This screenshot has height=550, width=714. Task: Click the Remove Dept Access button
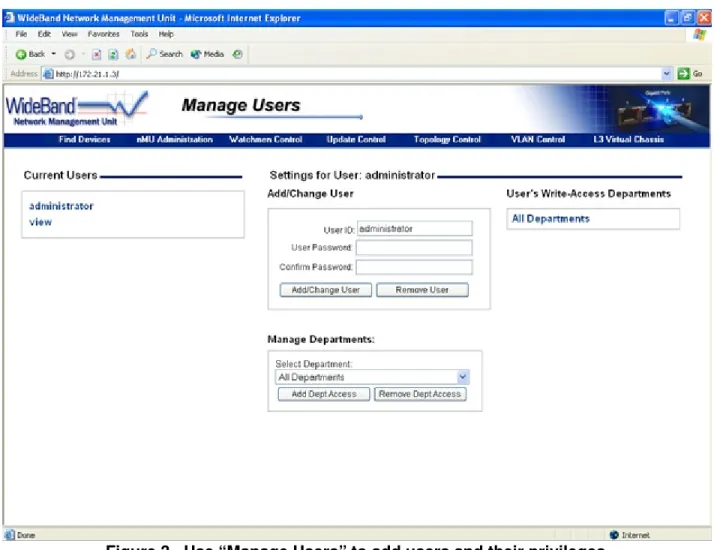[x=420, y=394]
